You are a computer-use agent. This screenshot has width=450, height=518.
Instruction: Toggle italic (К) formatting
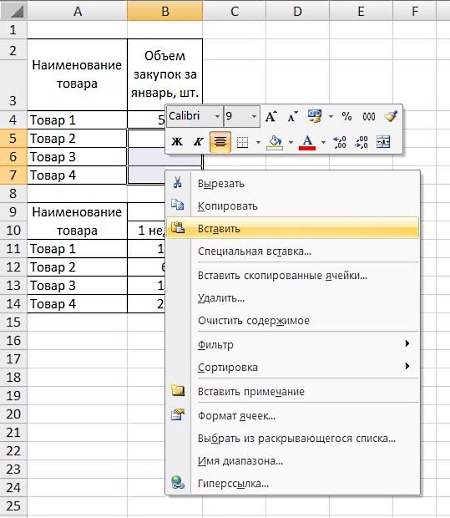point(198,142)
